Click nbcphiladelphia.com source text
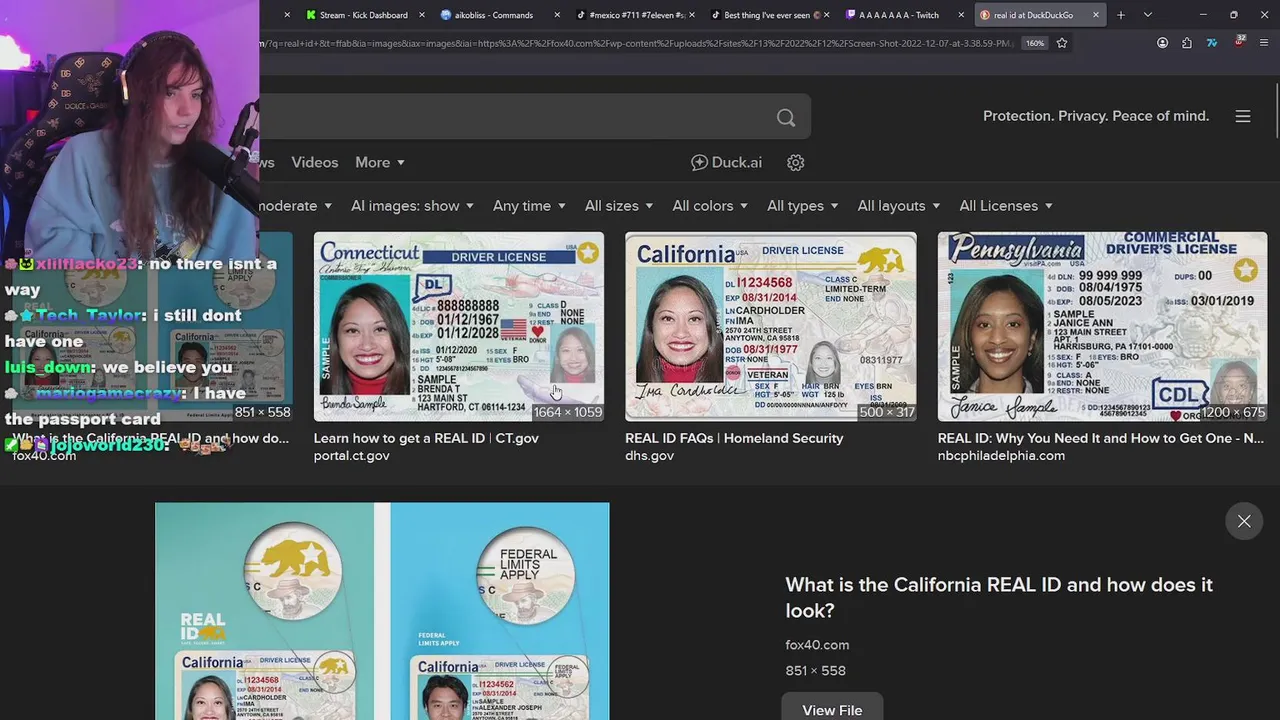This screenshot has height=720, width=1280. pyautogui.click(x=1001, y=456)
